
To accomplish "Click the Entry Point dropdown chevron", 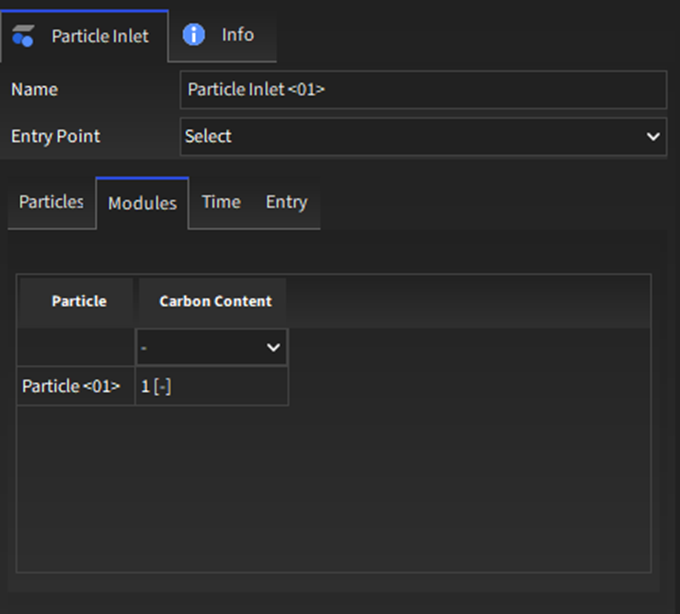I will tap(653, 137).
